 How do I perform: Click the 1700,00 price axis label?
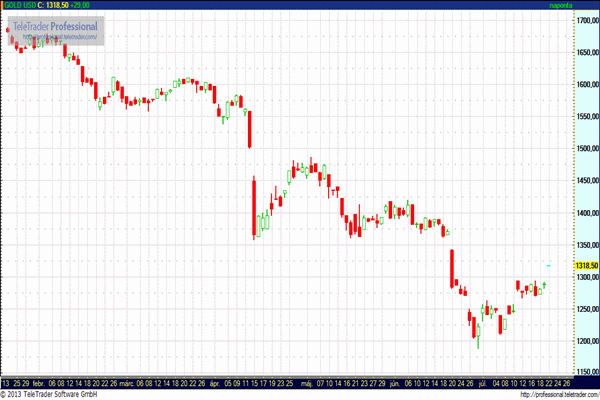click(x=585, y=20)
